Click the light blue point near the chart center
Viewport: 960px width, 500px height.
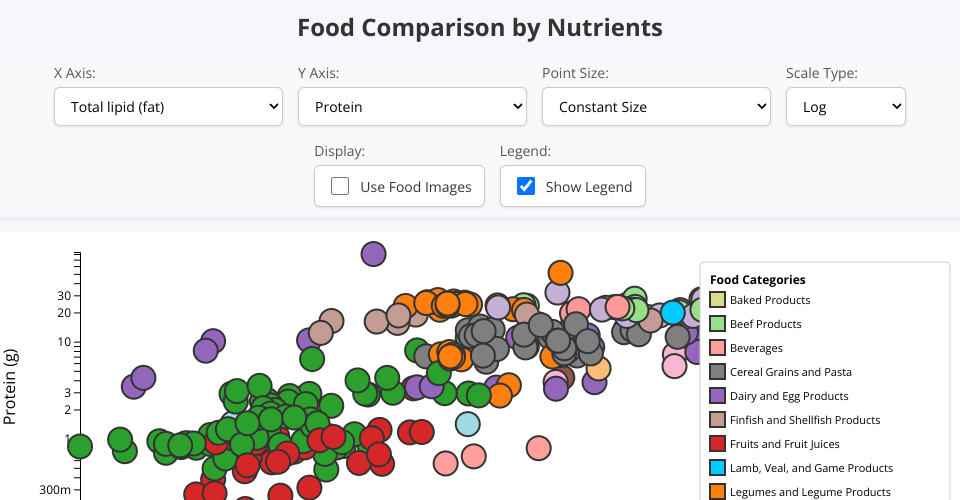[467, 424]
